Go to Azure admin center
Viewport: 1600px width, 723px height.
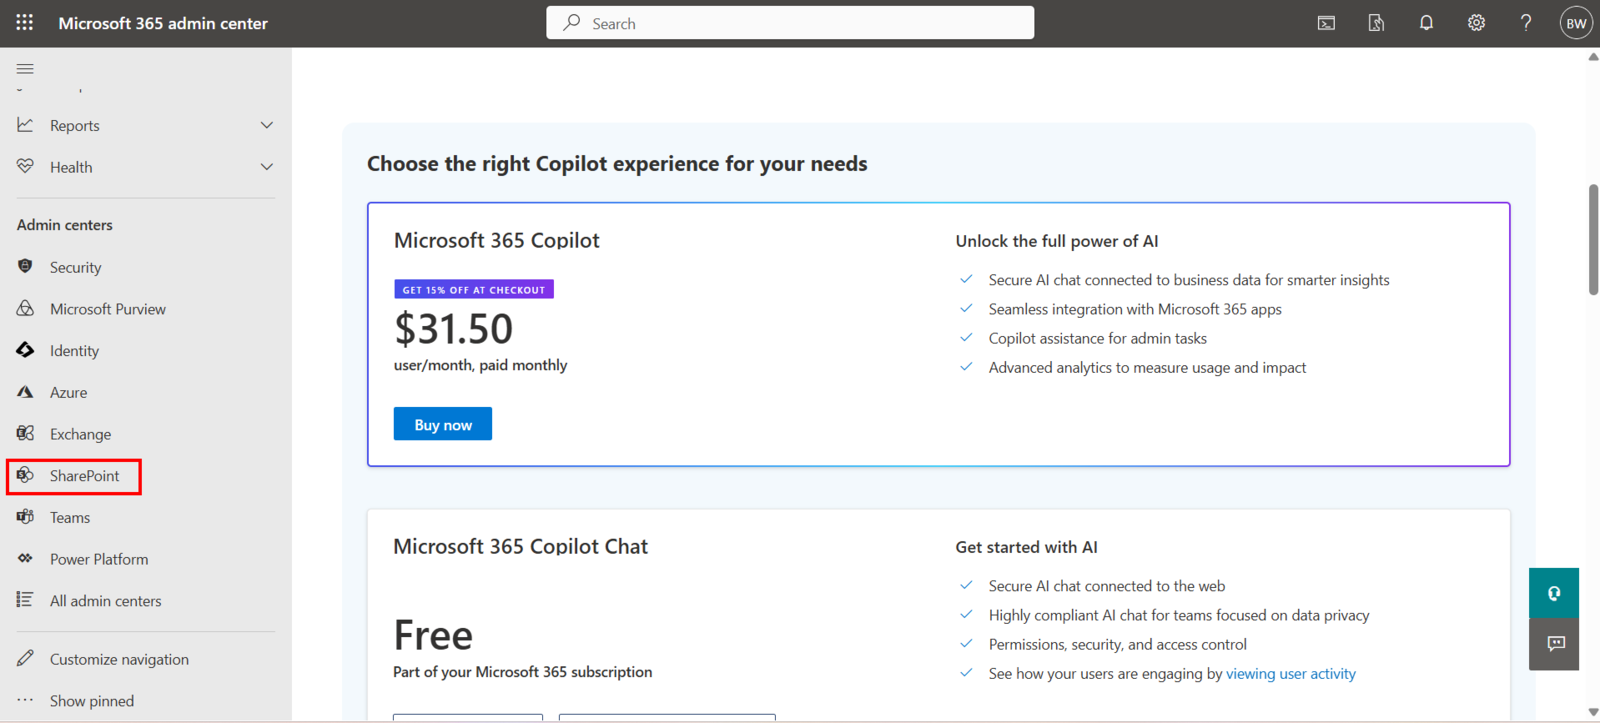(x=68, y=392)
